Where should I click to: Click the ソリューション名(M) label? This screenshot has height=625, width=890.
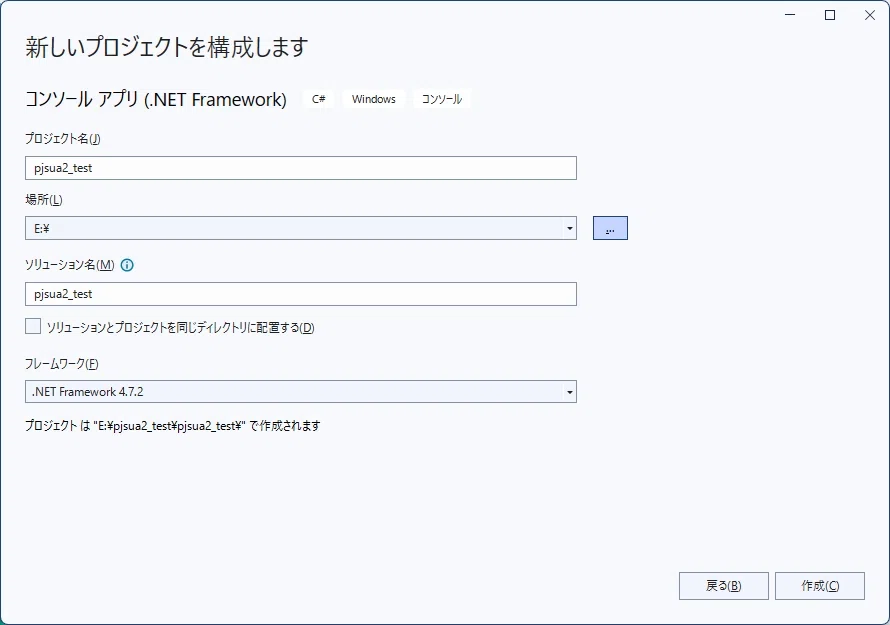[70, 265]
